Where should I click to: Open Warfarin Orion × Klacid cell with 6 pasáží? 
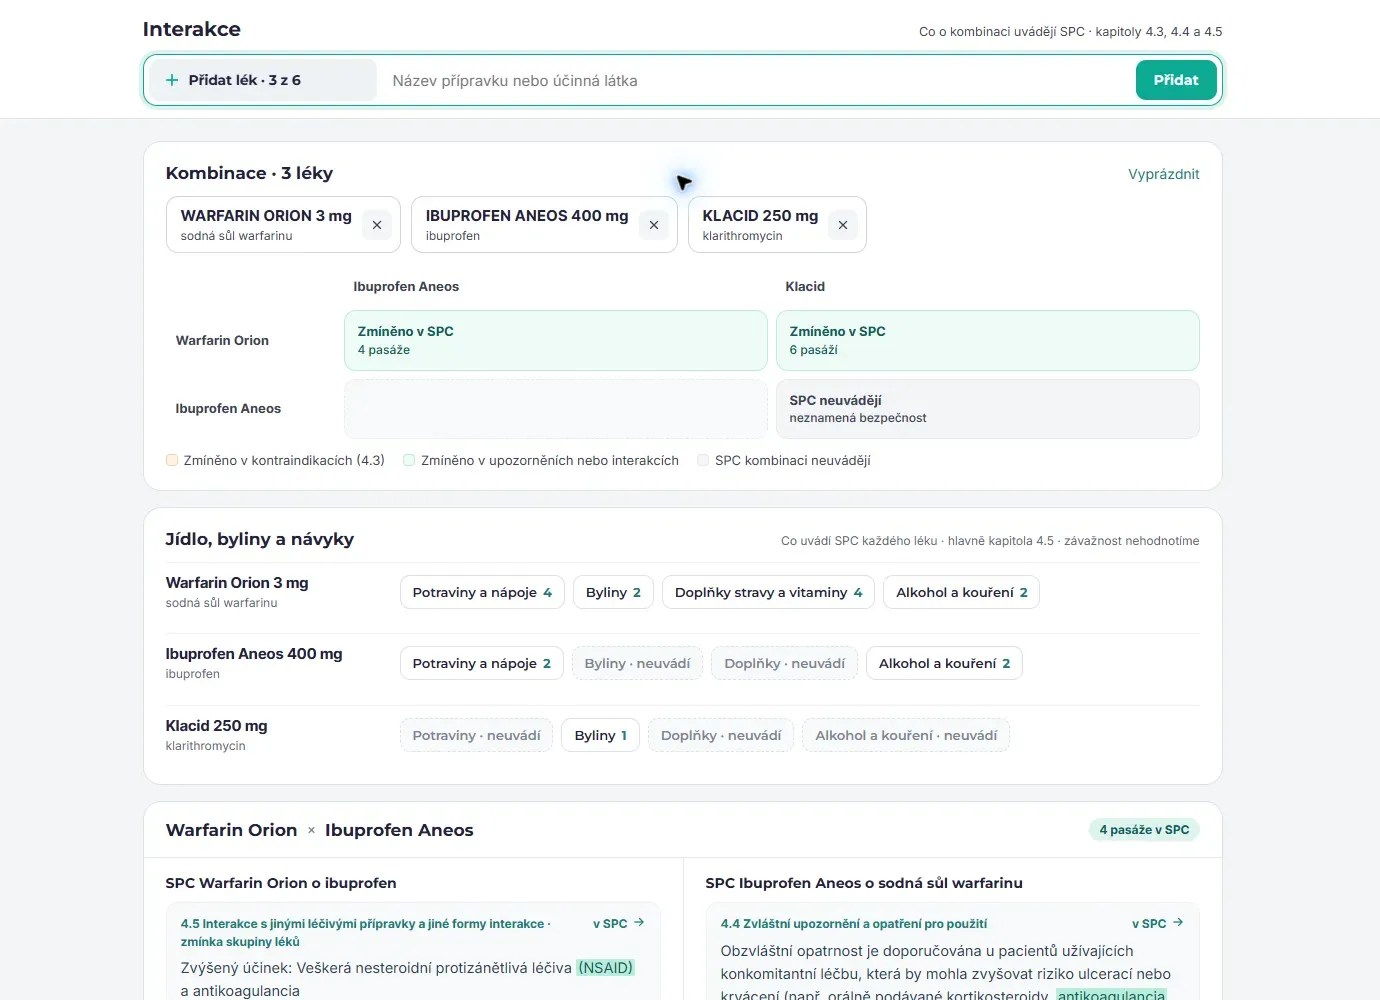988,340
